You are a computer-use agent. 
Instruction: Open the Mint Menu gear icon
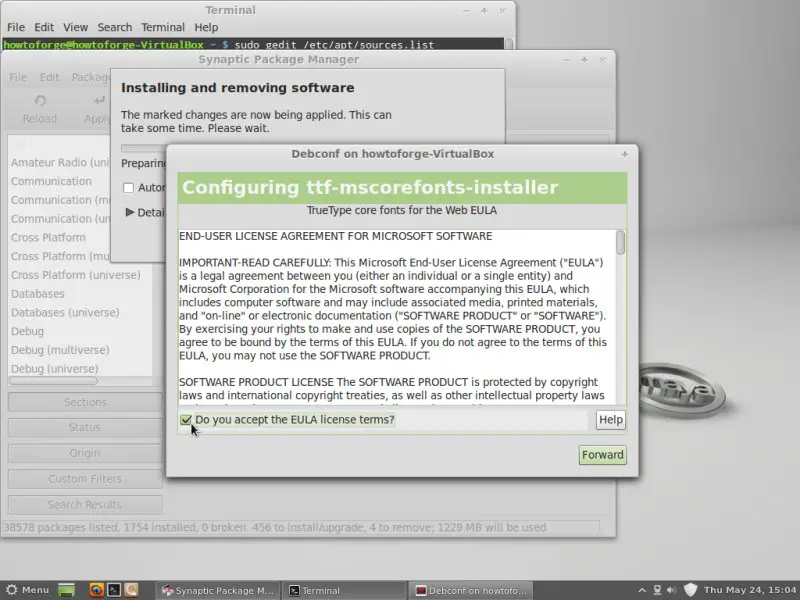click(x=12, y=590)
